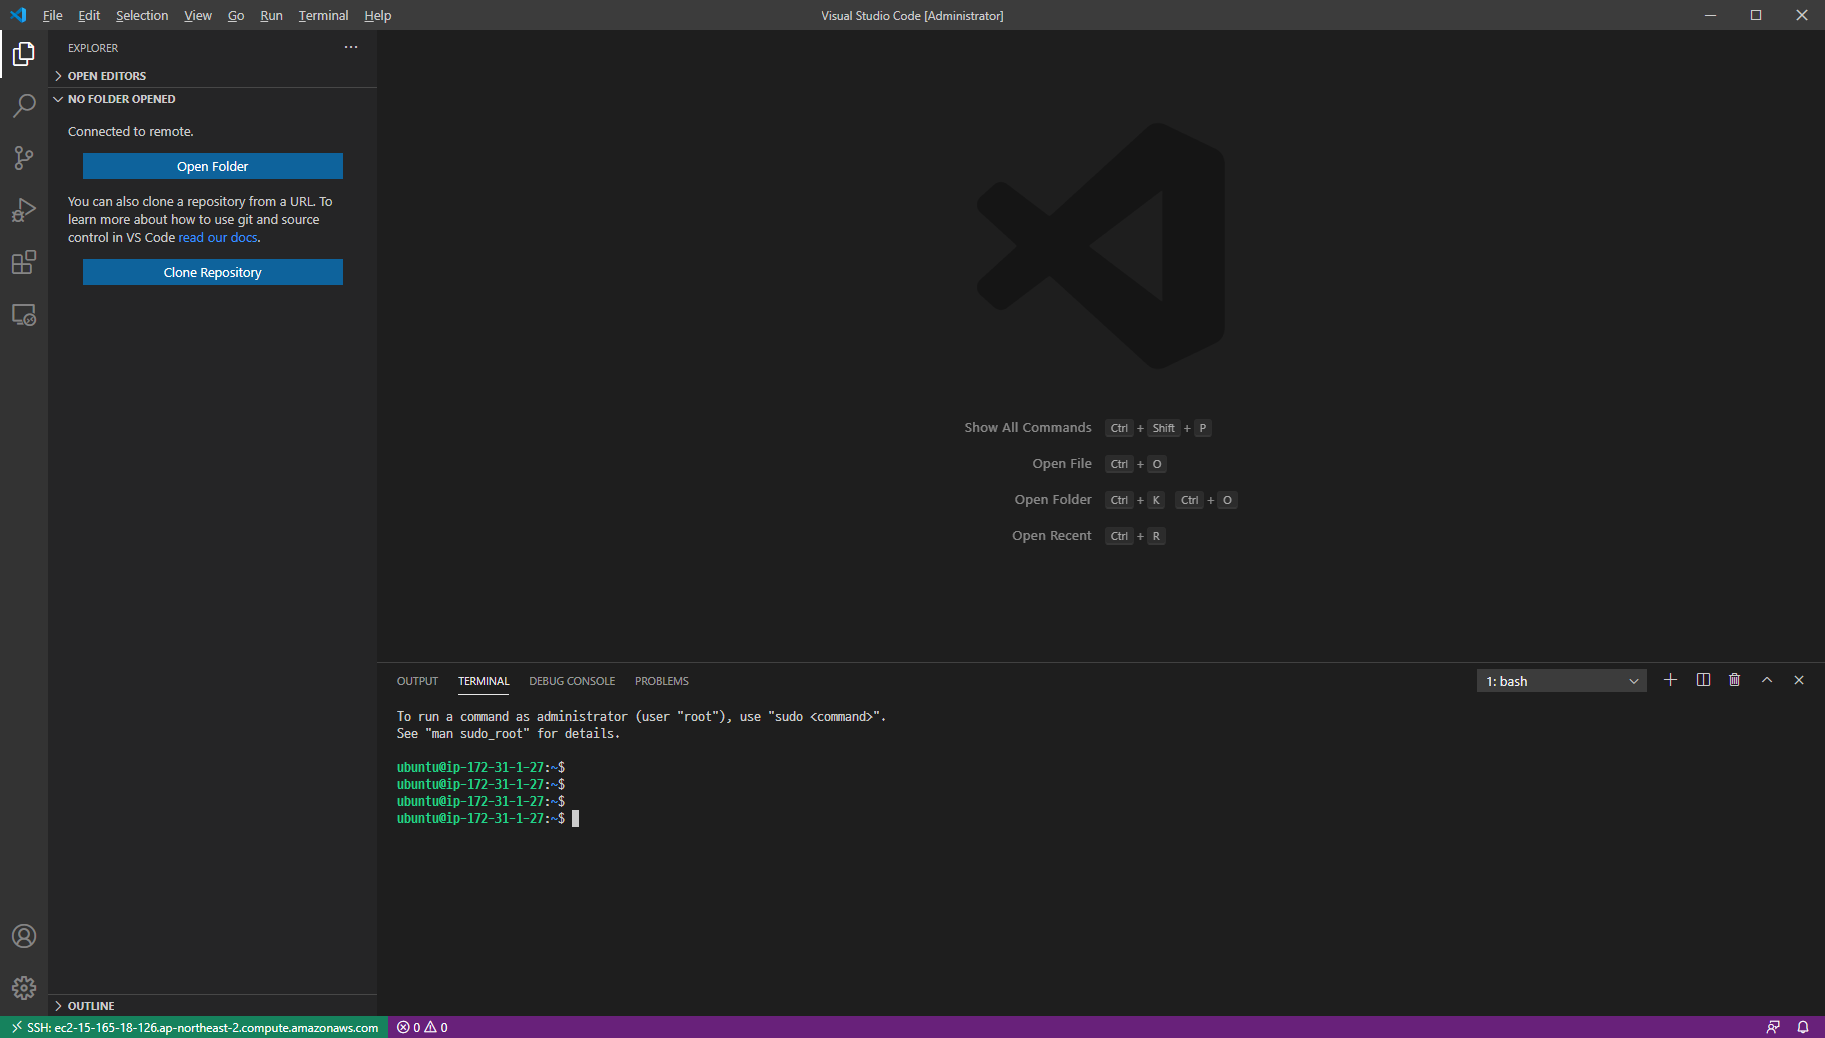
Task: Open the Help menu
Action: coord(377,15)
